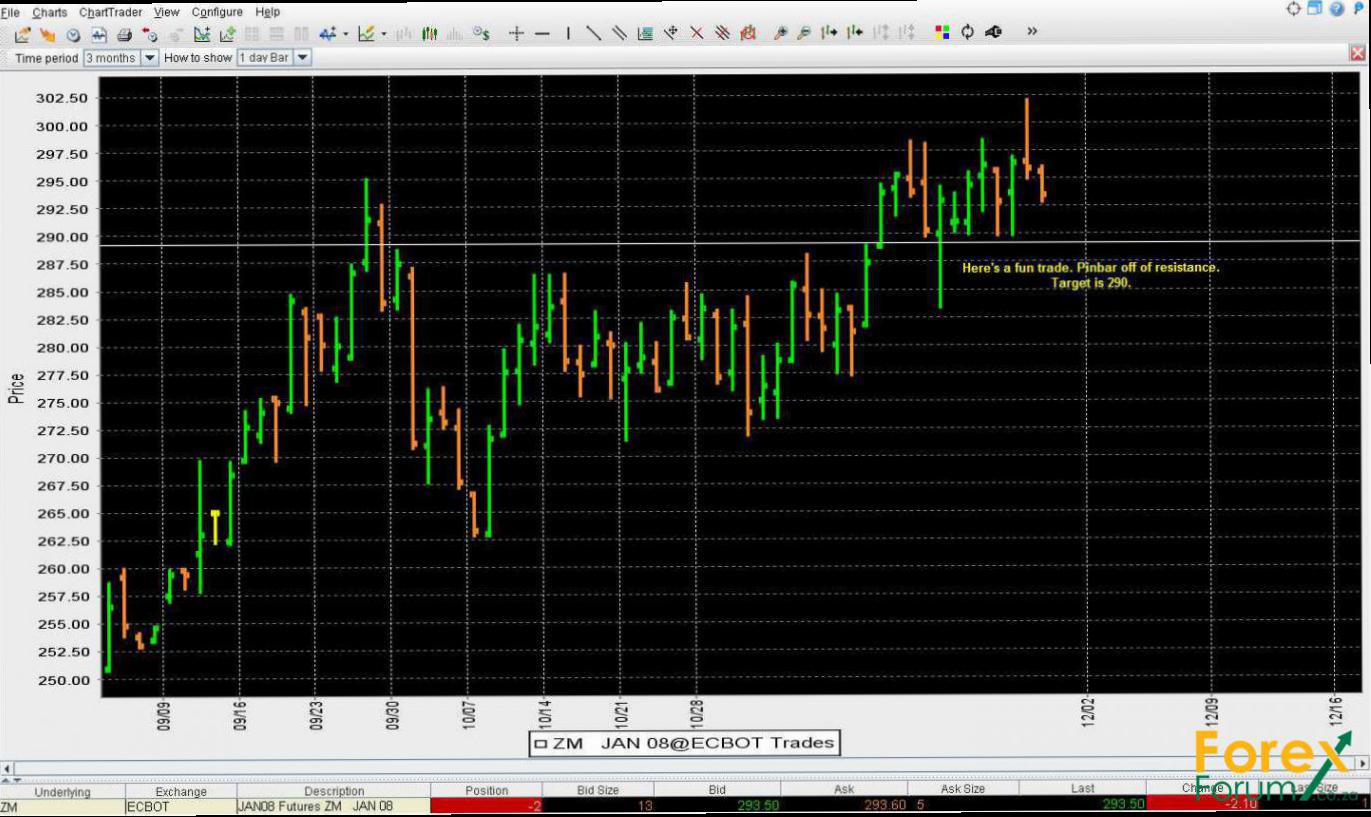Image resolution: width=1371 pixels, height=817 pixels.
Task: Click the print chart icon
Action: tap(124, 34)
